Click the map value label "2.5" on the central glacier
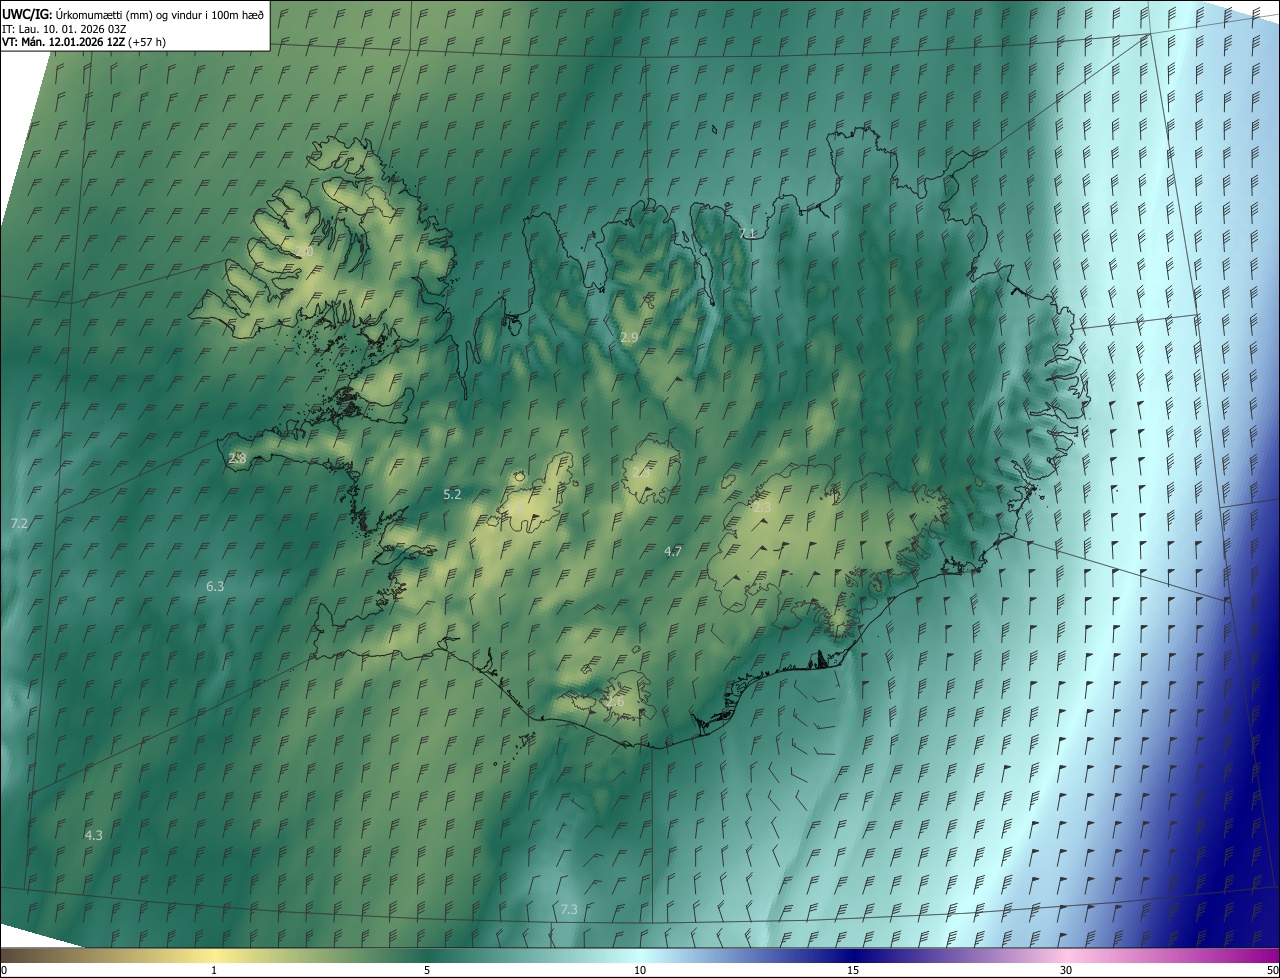Screen dimensions: 1280x978 (642, 472)
